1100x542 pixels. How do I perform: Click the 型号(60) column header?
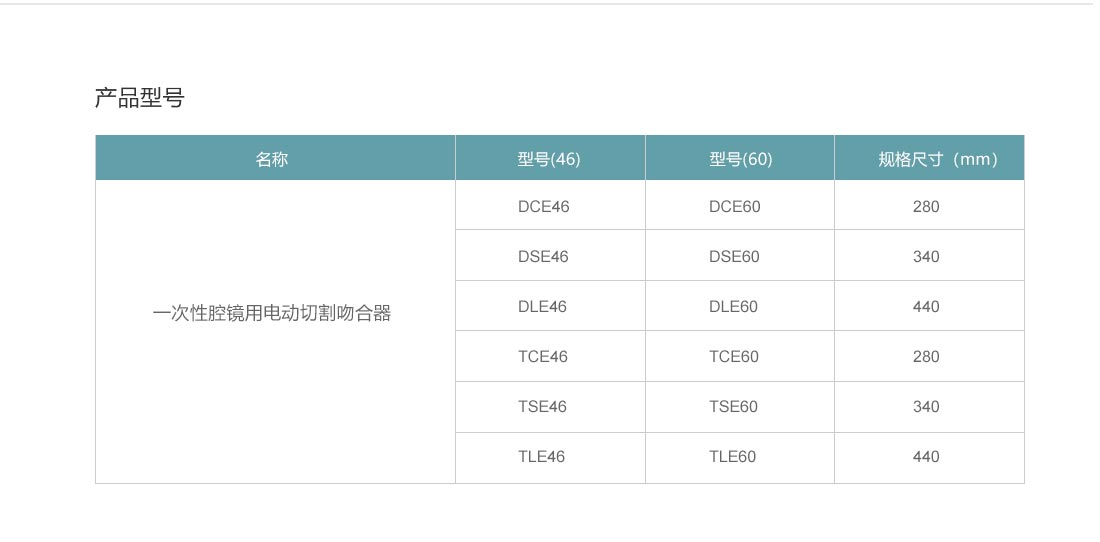(x=740, y=158)
